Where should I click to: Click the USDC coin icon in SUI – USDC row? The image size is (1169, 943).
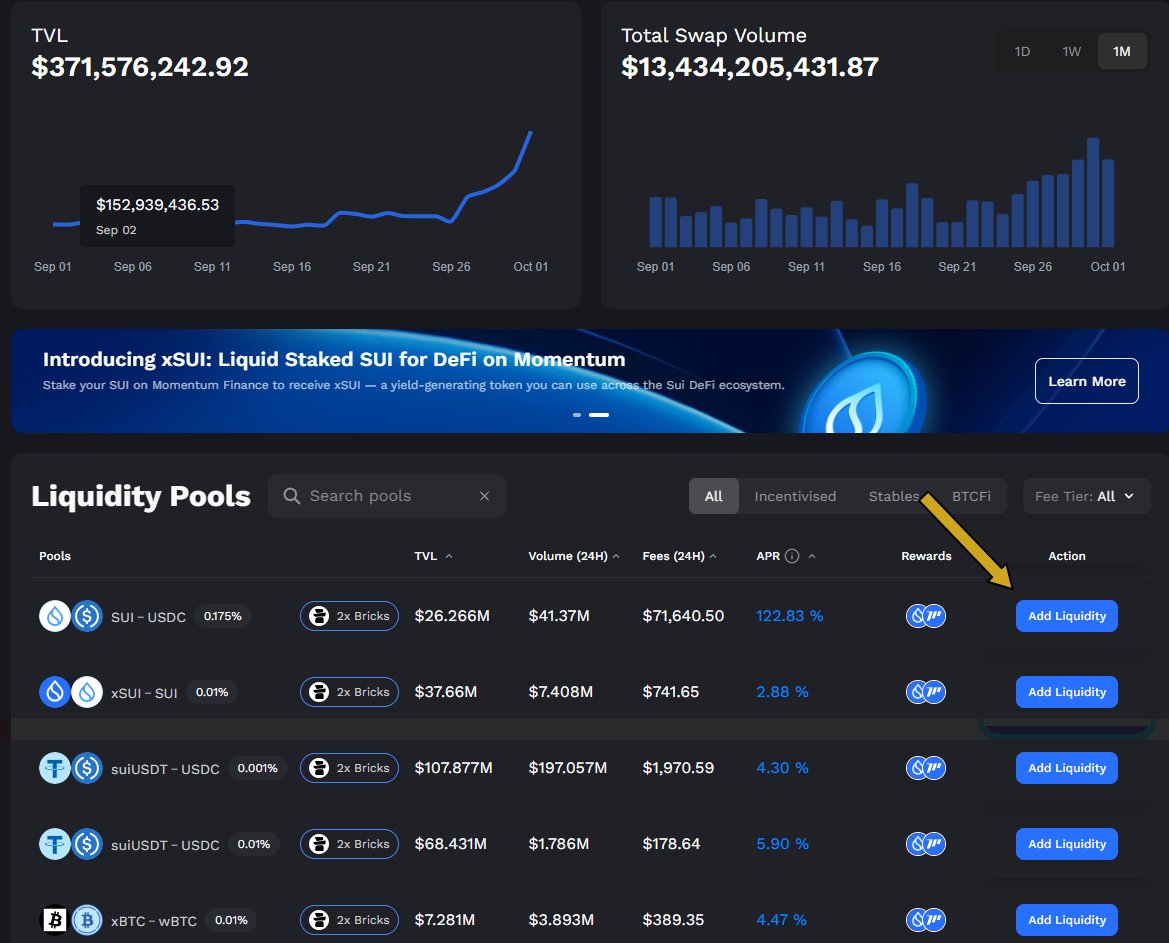point(87,616)
